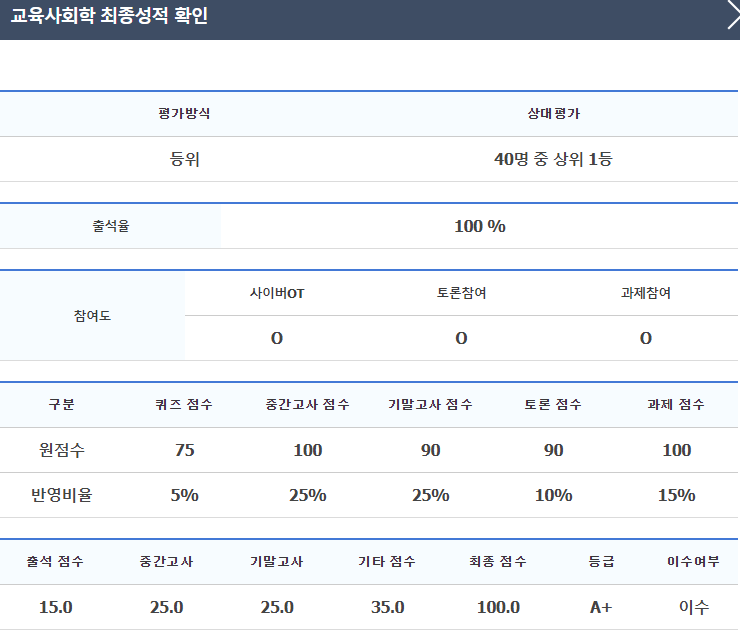This screenshot has height=630, width=740.
Task: Select the 최종 점수 header
Action: [x=498, y=562]
